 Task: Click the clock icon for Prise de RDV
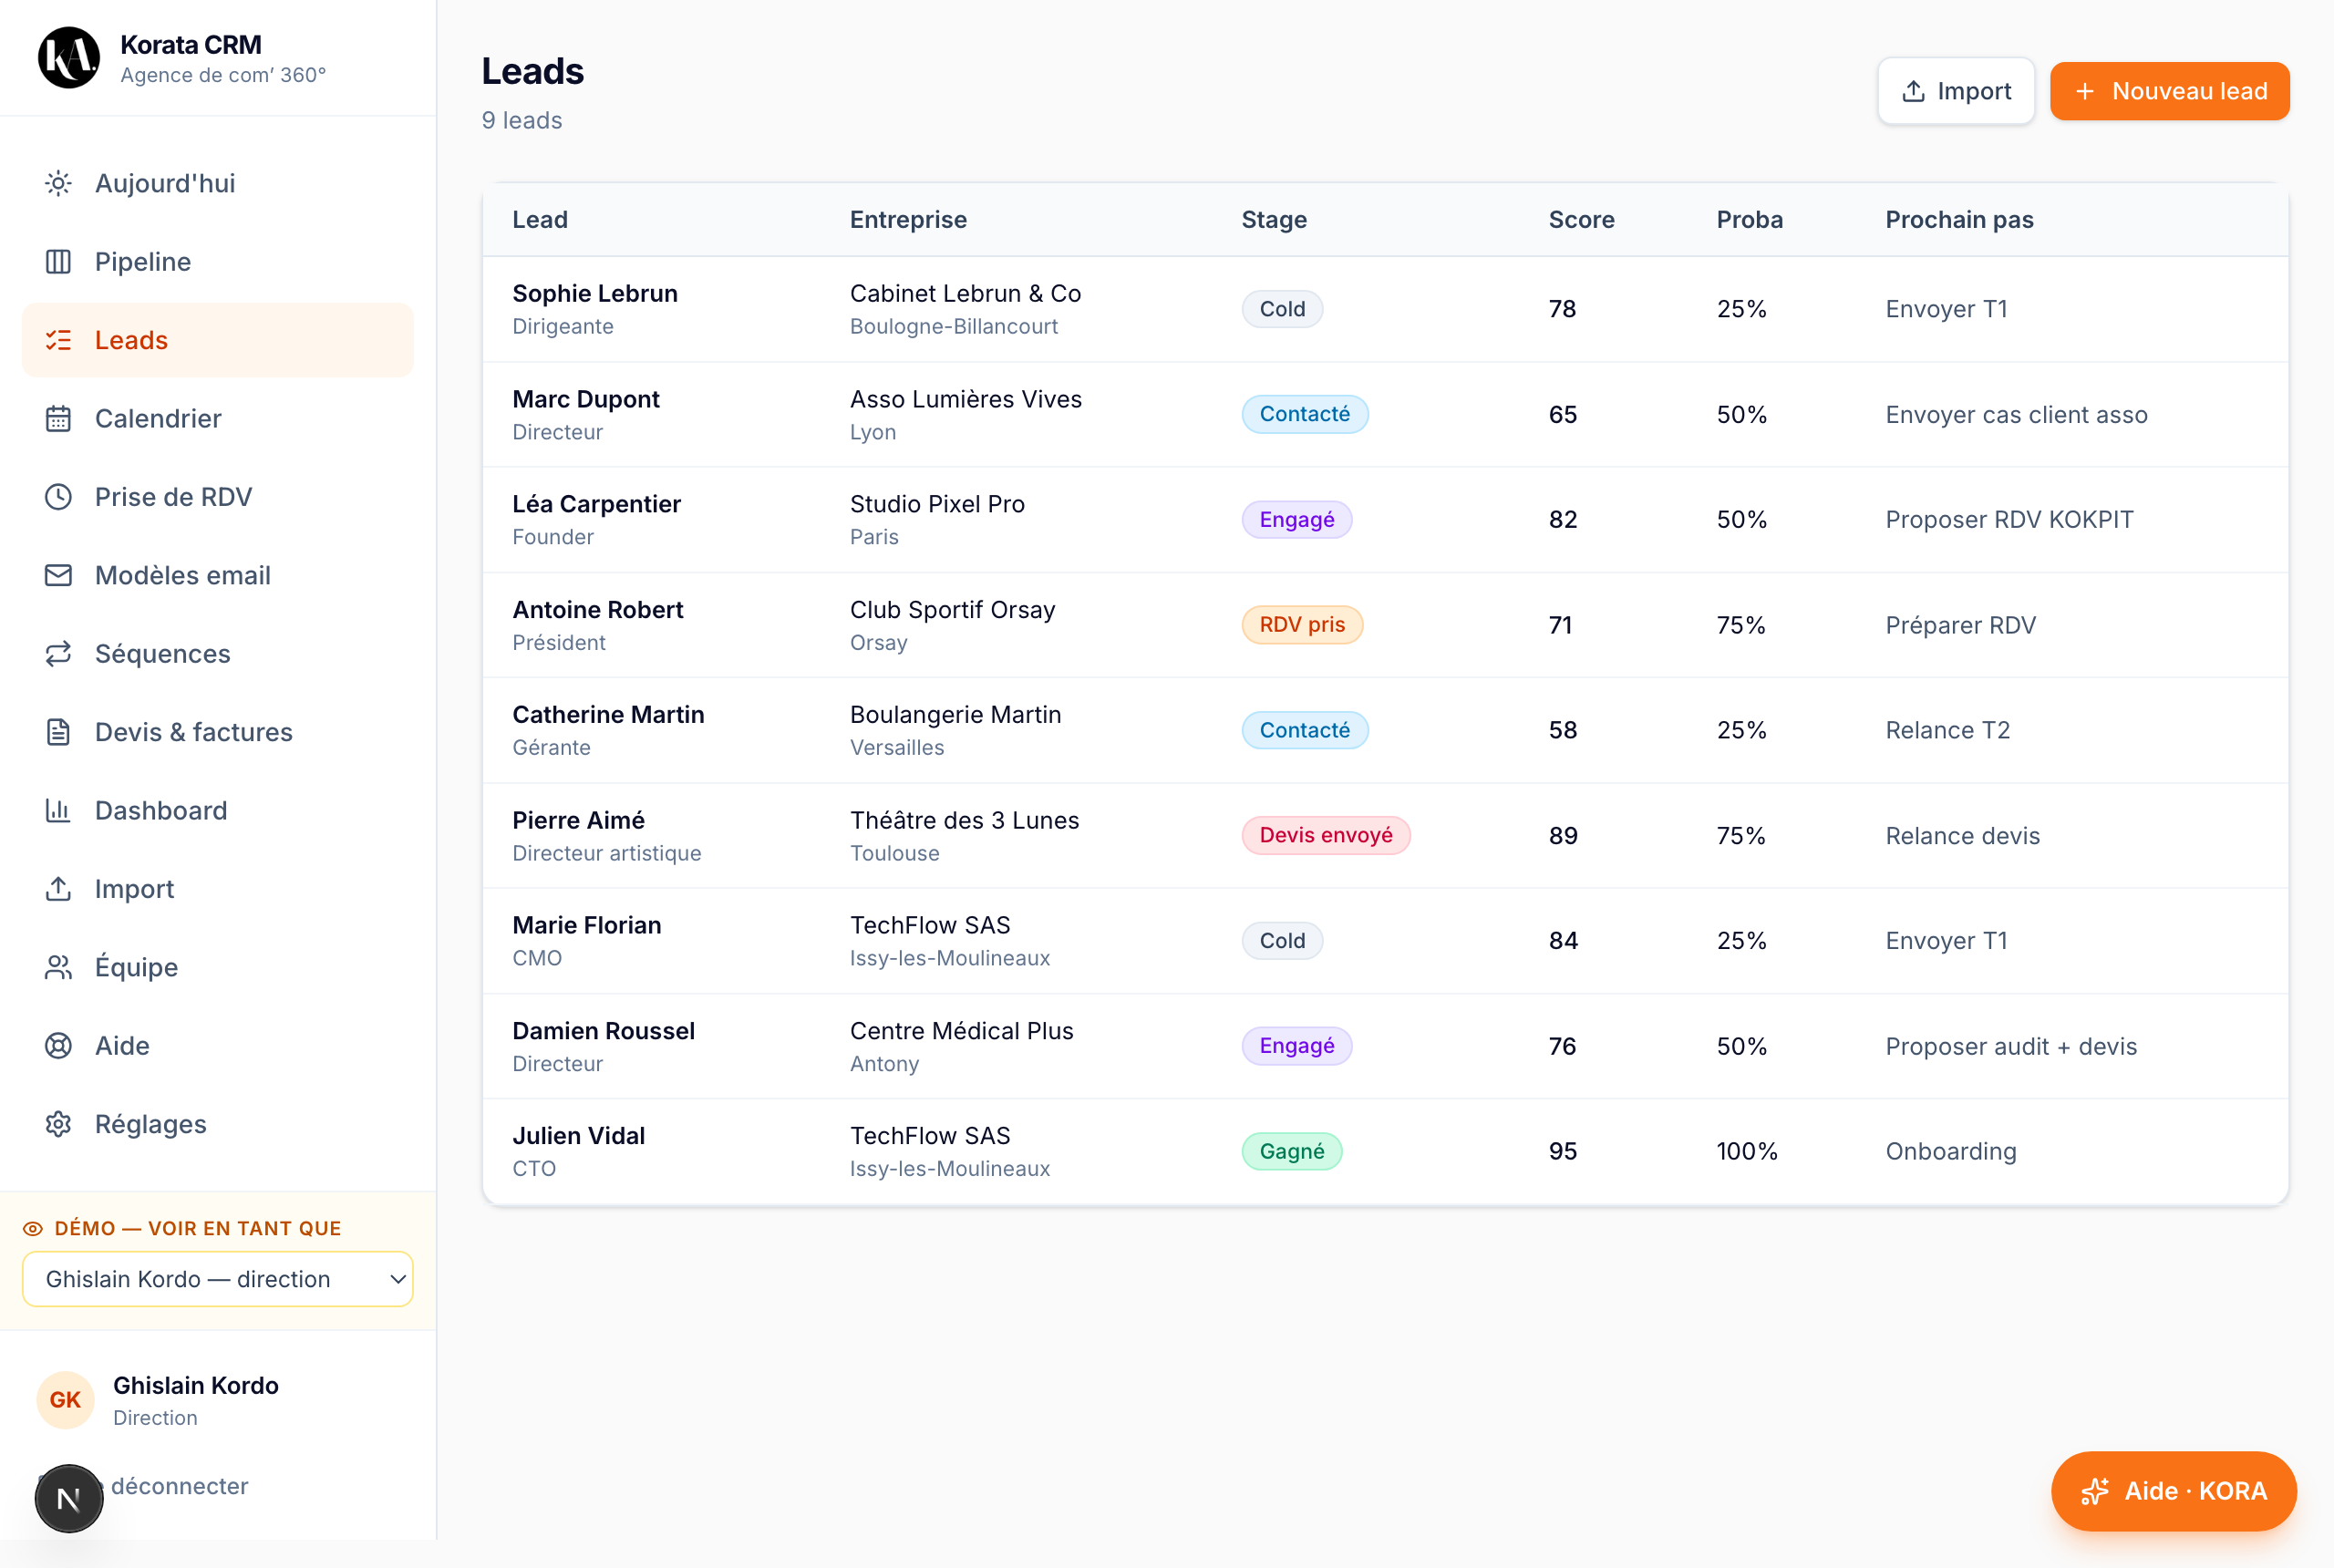58,497
